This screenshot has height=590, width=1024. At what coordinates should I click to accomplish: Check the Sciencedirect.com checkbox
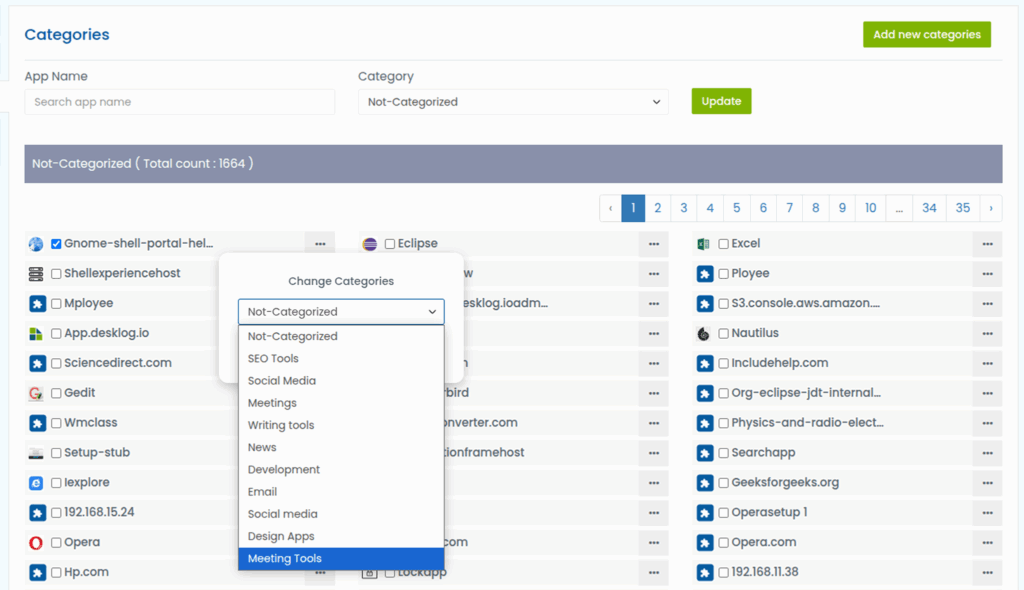coord(56,363)
